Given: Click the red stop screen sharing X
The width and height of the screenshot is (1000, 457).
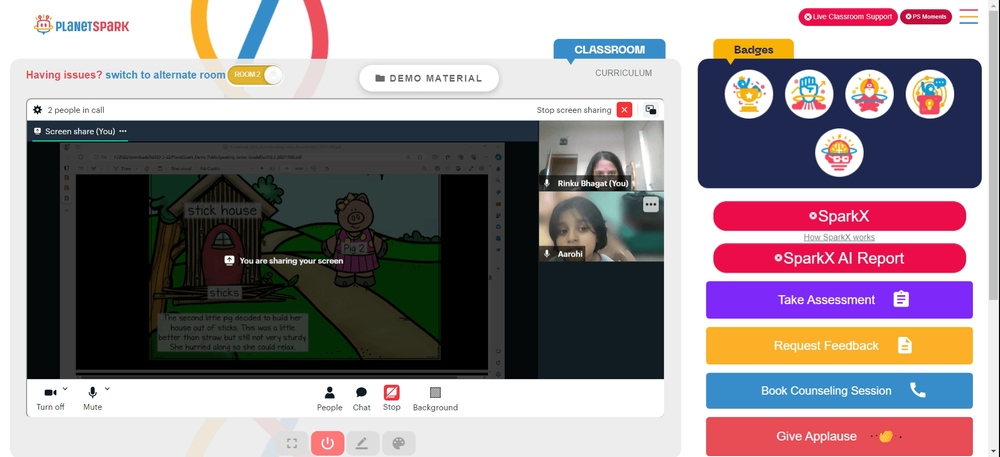Looking at the screenshot, I should (624, 110).
